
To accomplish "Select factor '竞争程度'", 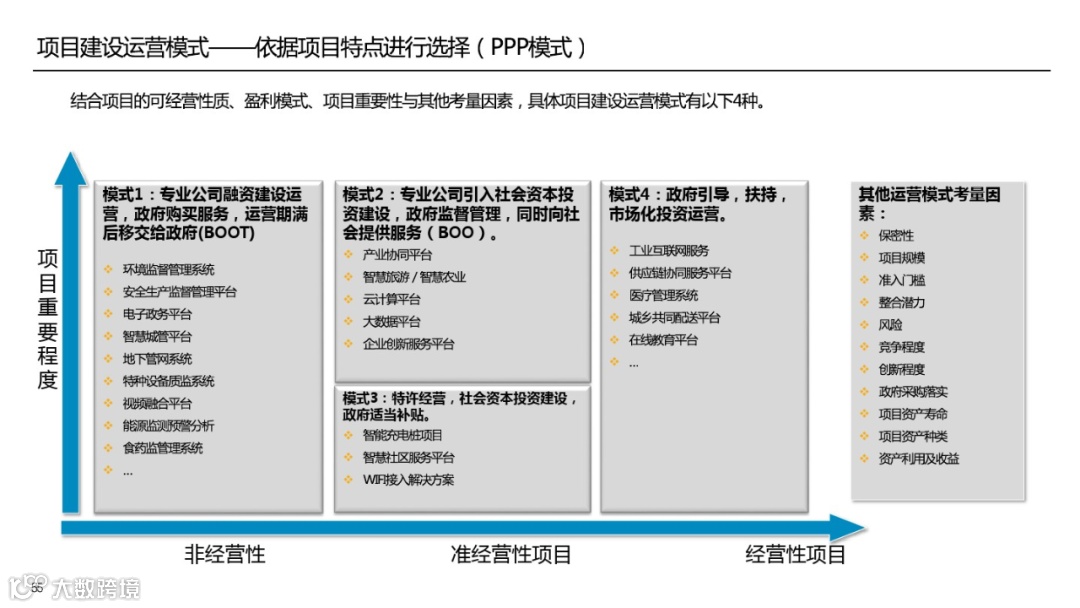I will [901, 347].
